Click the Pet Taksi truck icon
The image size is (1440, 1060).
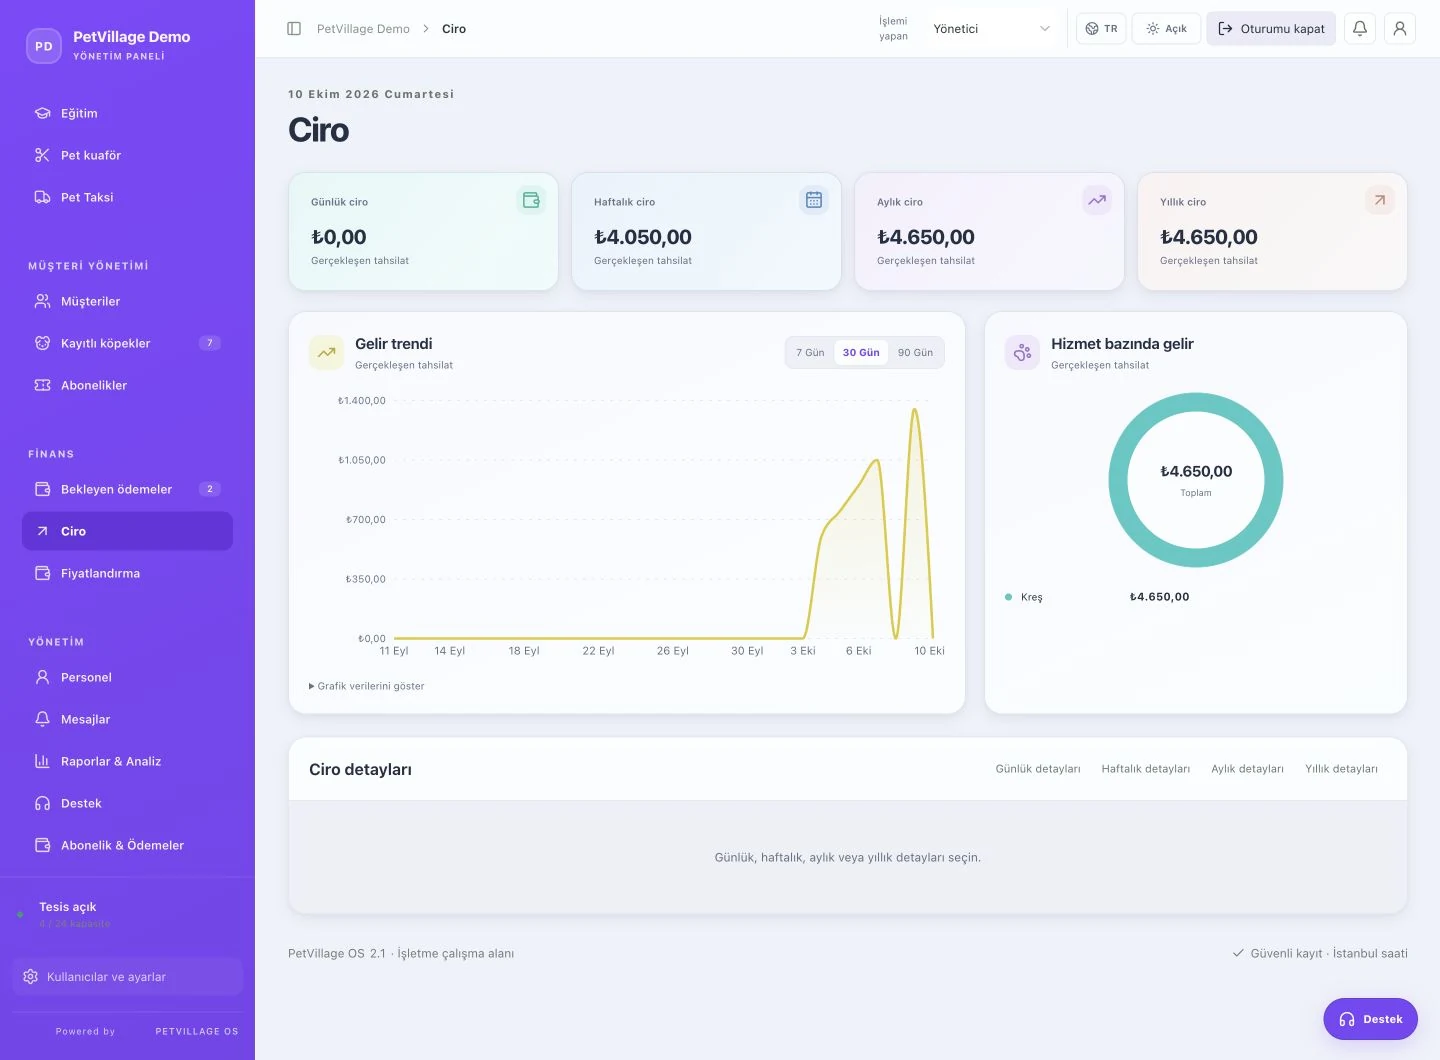42,197
